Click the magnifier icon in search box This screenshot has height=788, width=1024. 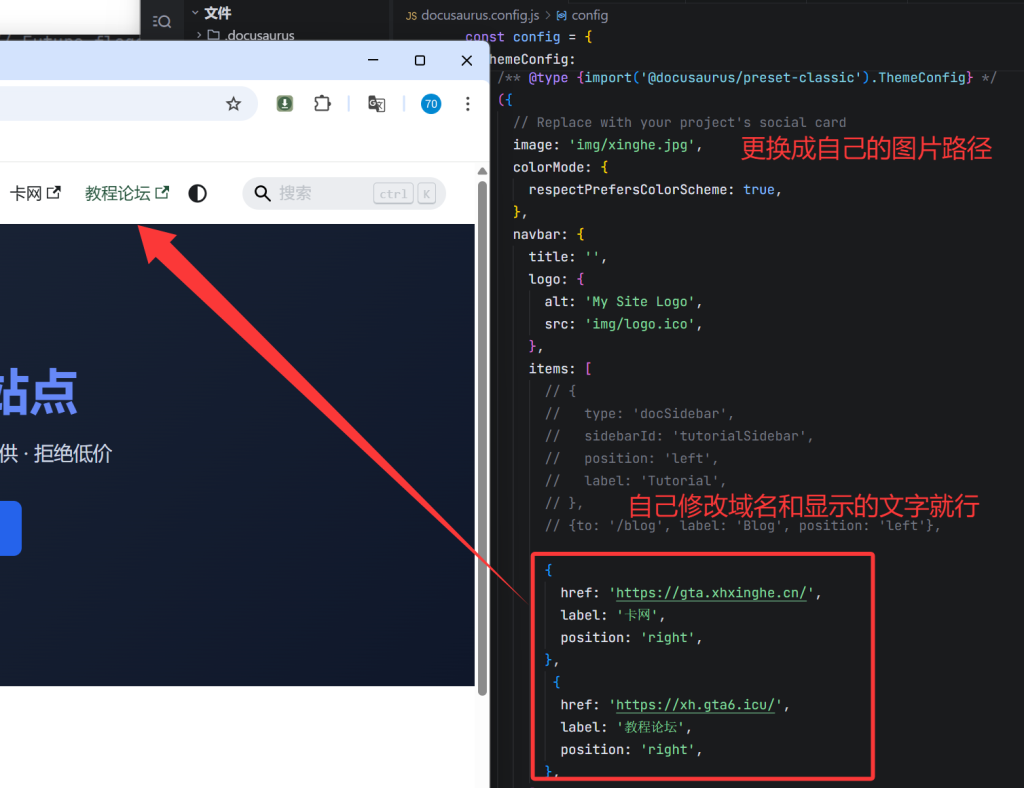click(x=263, y=193)
